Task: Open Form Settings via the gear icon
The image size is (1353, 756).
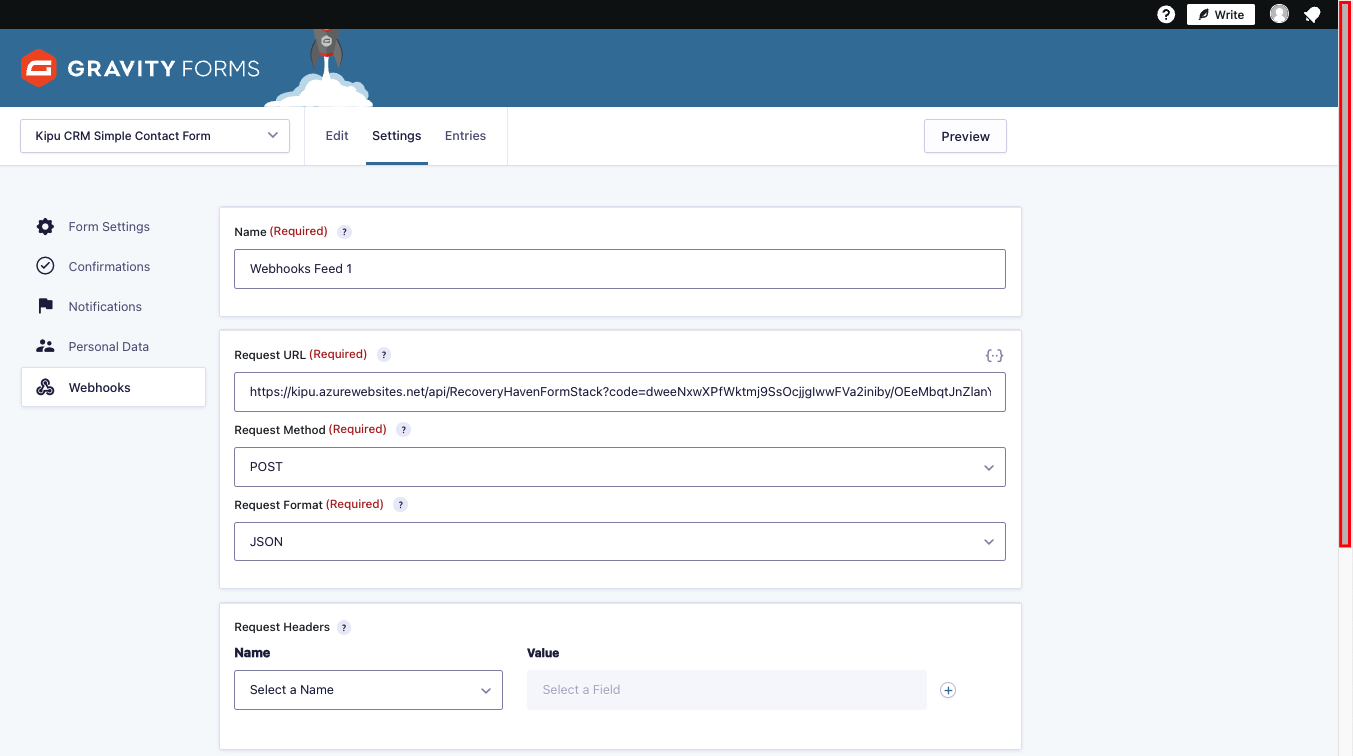Action: 45,226
